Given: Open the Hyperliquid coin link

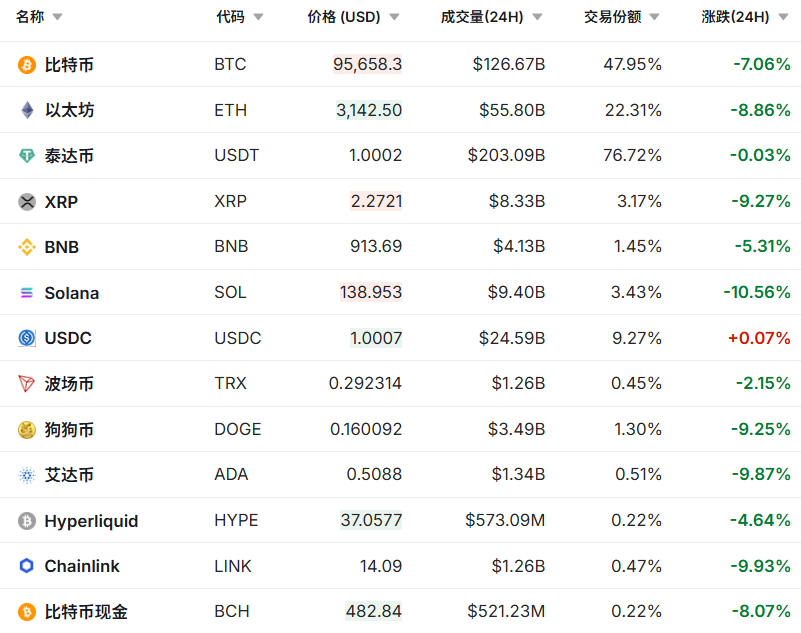Looking at the screenshot, I should point(91,521).
